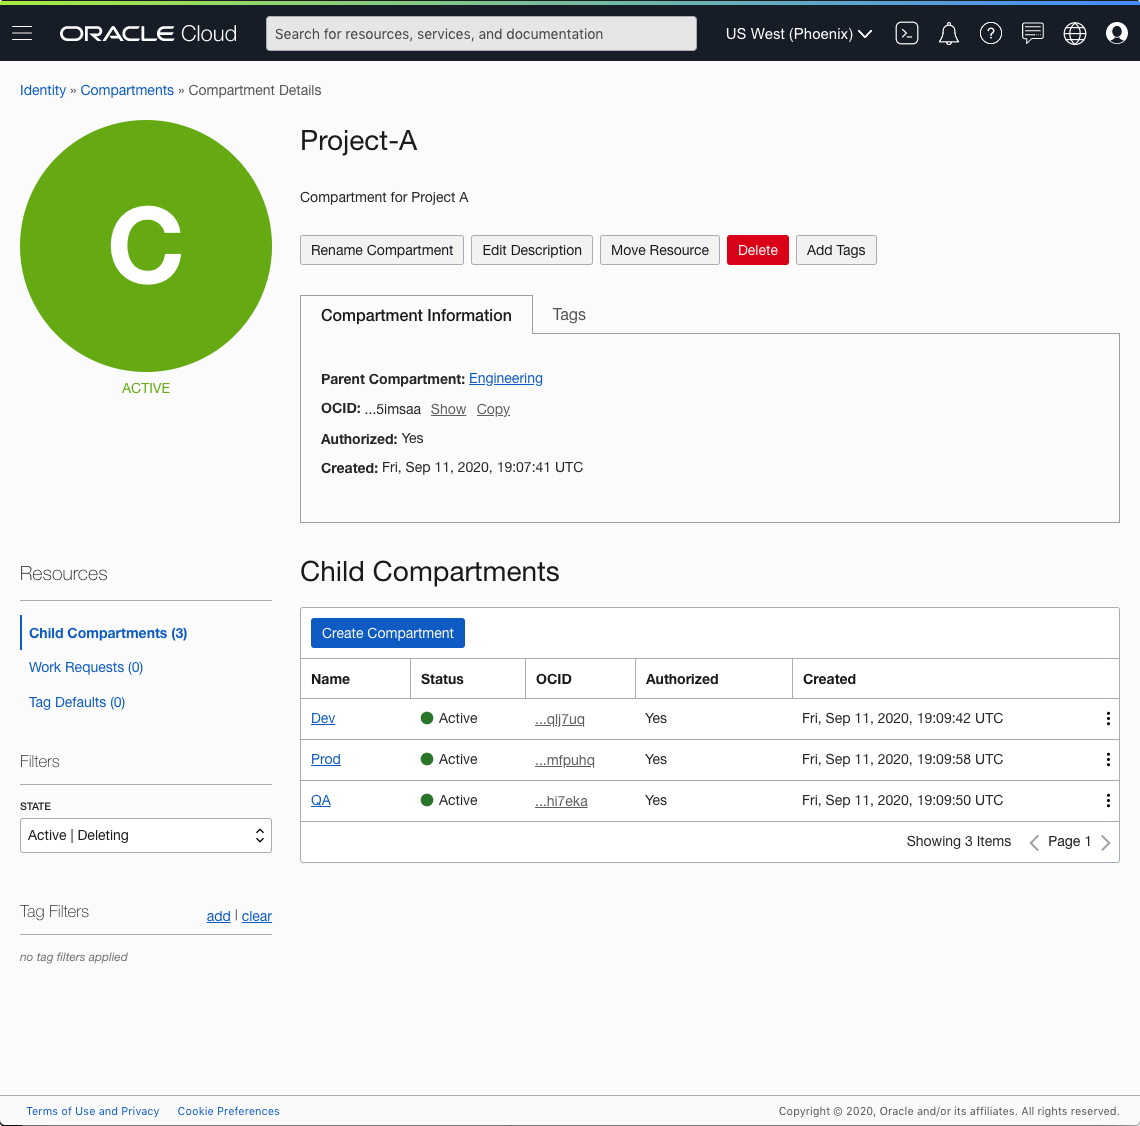Launch Cloud Shell from the header

907,33
